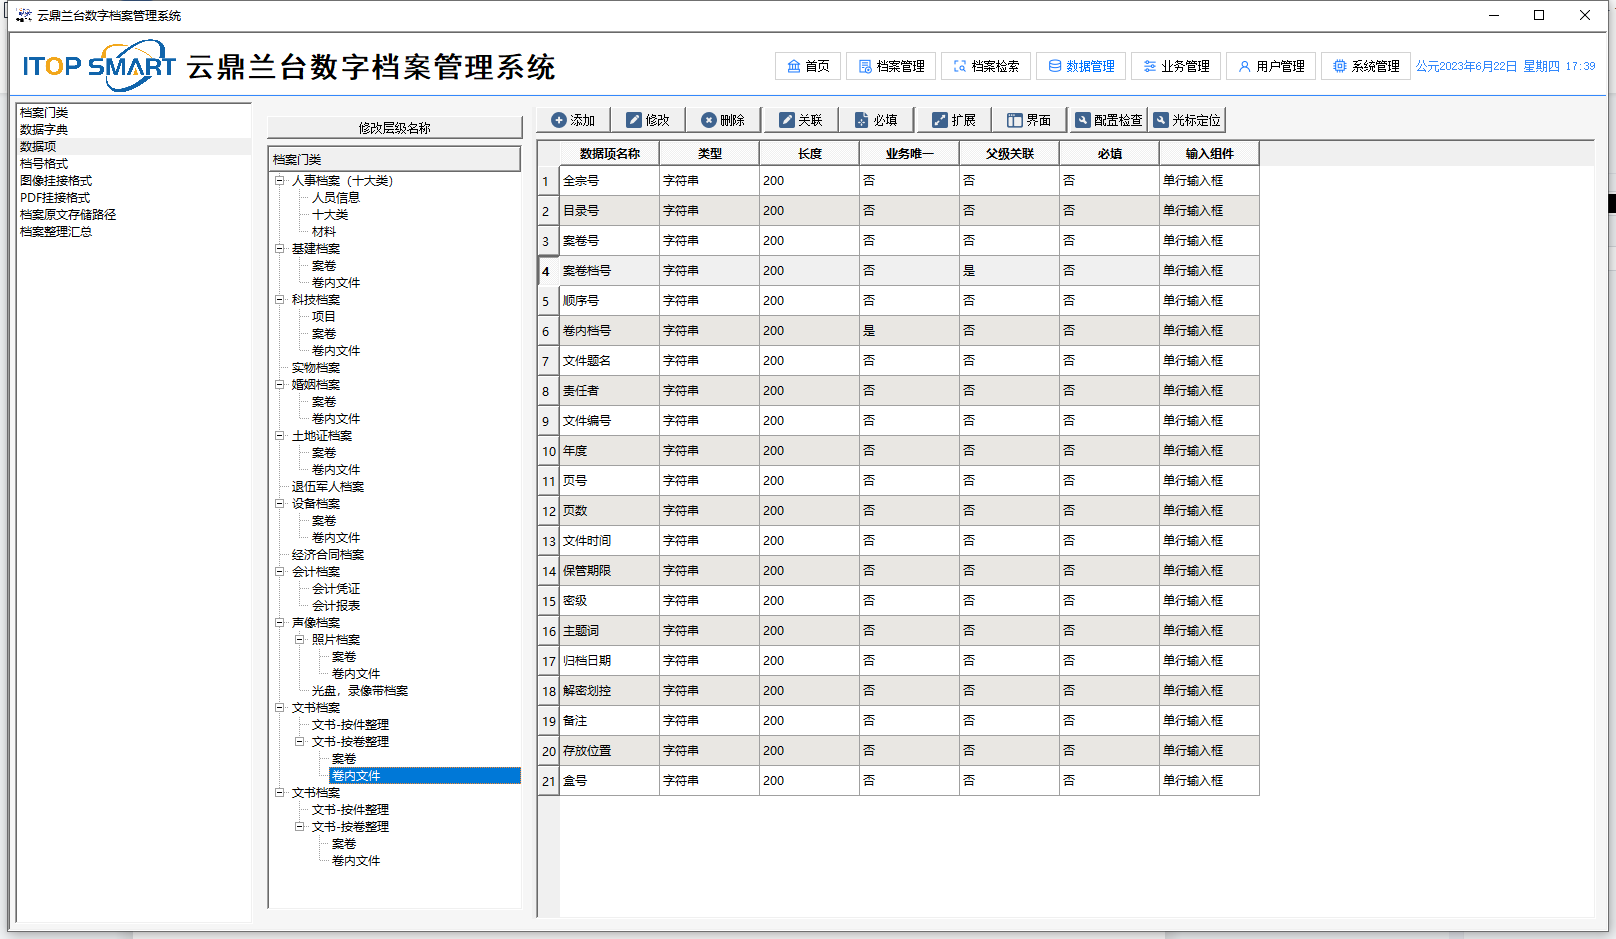Click the 界面 (Interface) toolbar icon
This screenshot has height=939, width=1616.
click(1015, 120)
